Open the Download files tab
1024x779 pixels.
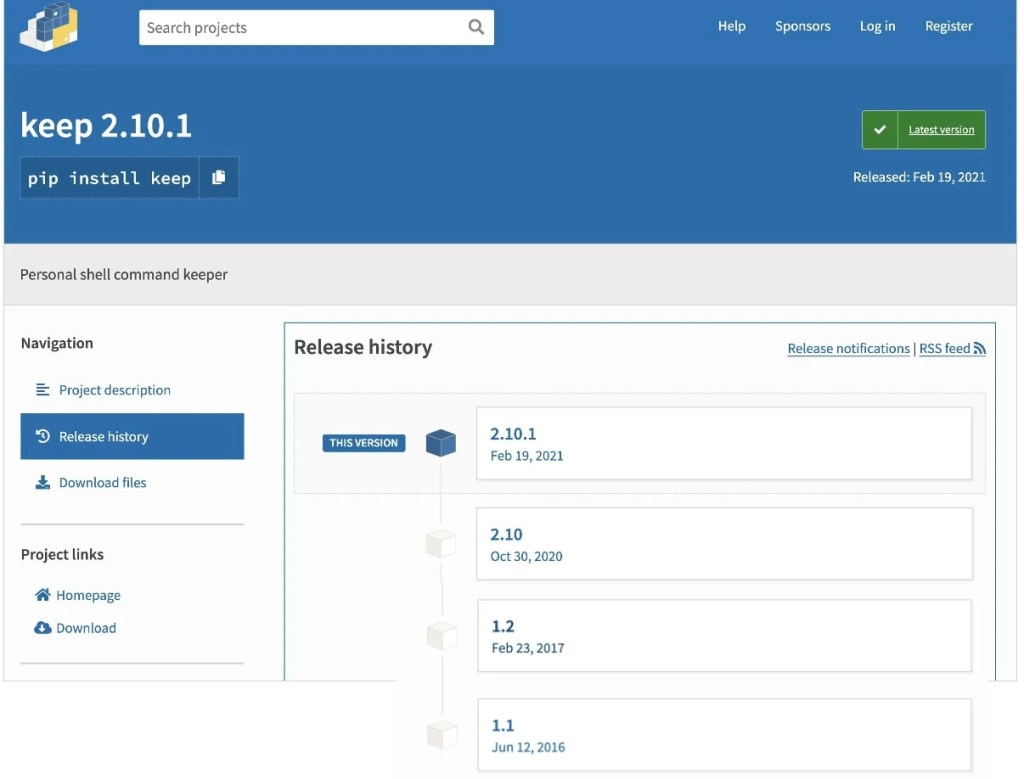tap(102, 482)
